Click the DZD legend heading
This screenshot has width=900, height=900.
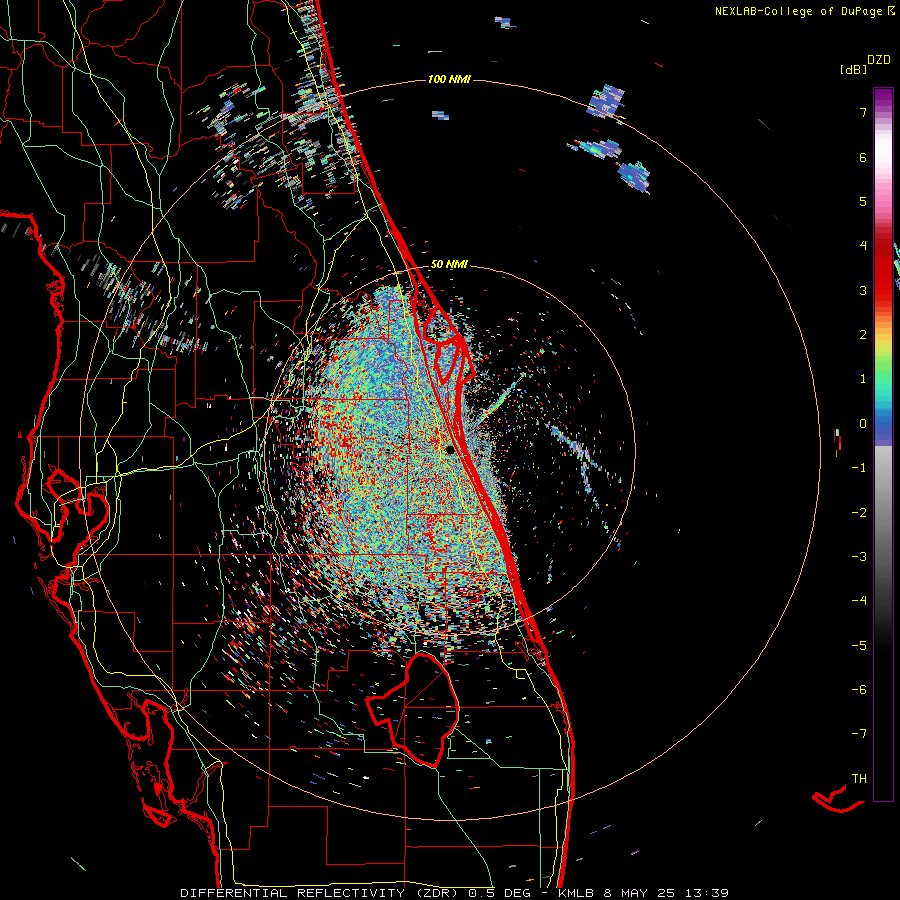[x=879, y=60]
